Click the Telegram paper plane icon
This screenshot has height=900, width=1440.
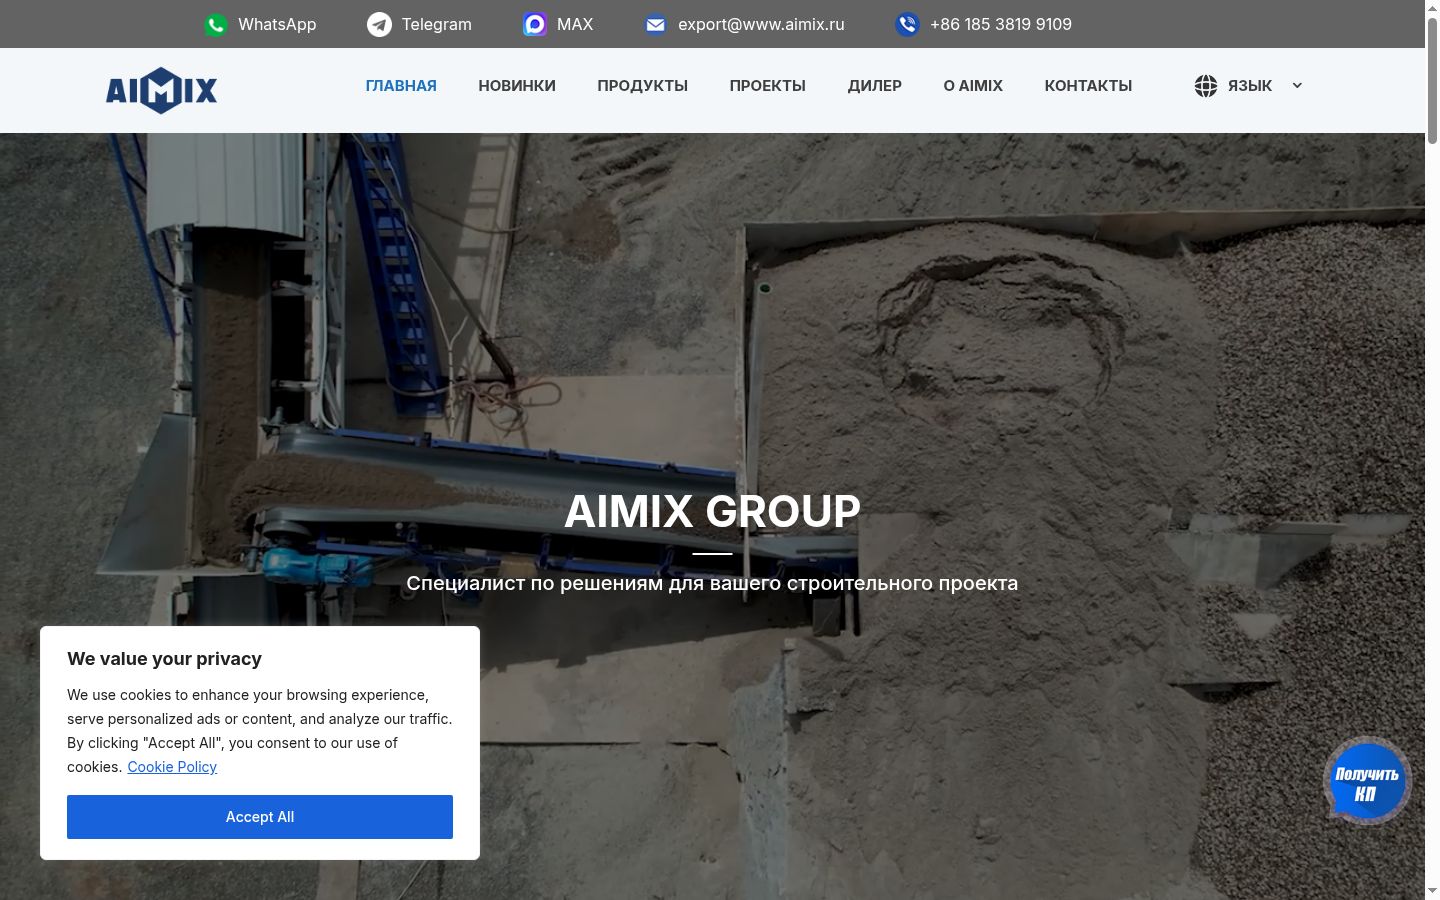point(379,25)
